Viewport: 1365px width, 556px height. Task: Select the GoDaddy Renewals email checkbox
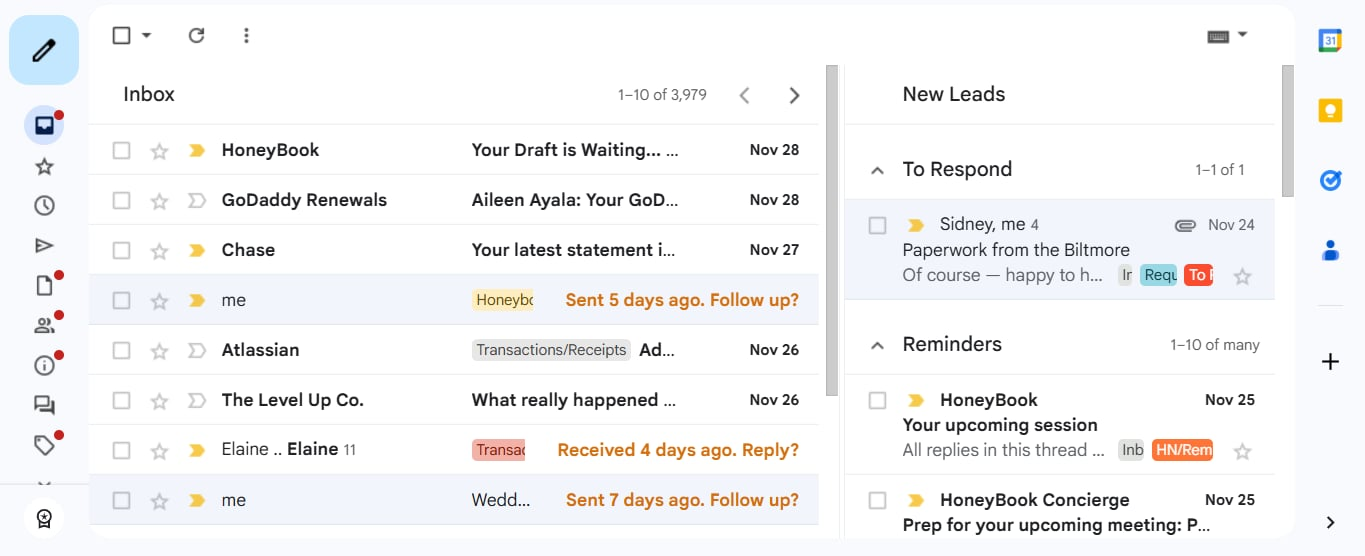[122, 201]
